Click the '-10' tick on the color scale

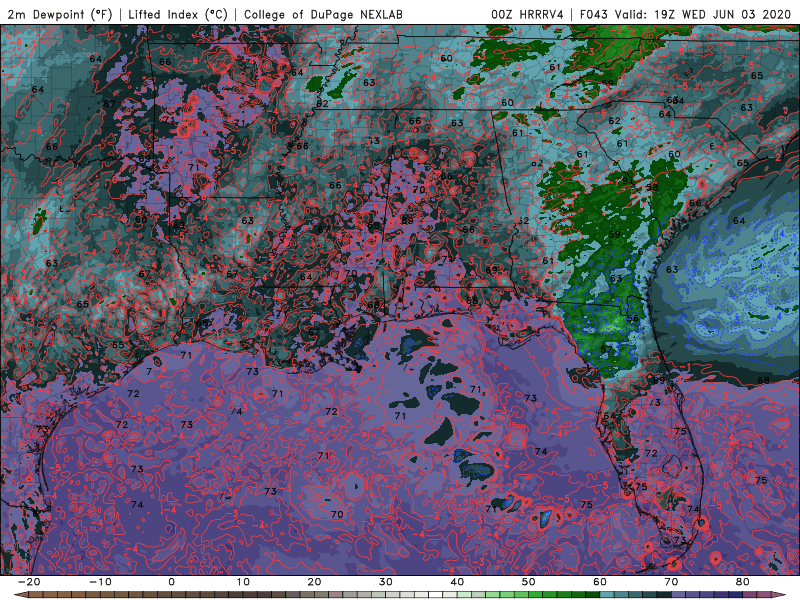coord(99,582)
